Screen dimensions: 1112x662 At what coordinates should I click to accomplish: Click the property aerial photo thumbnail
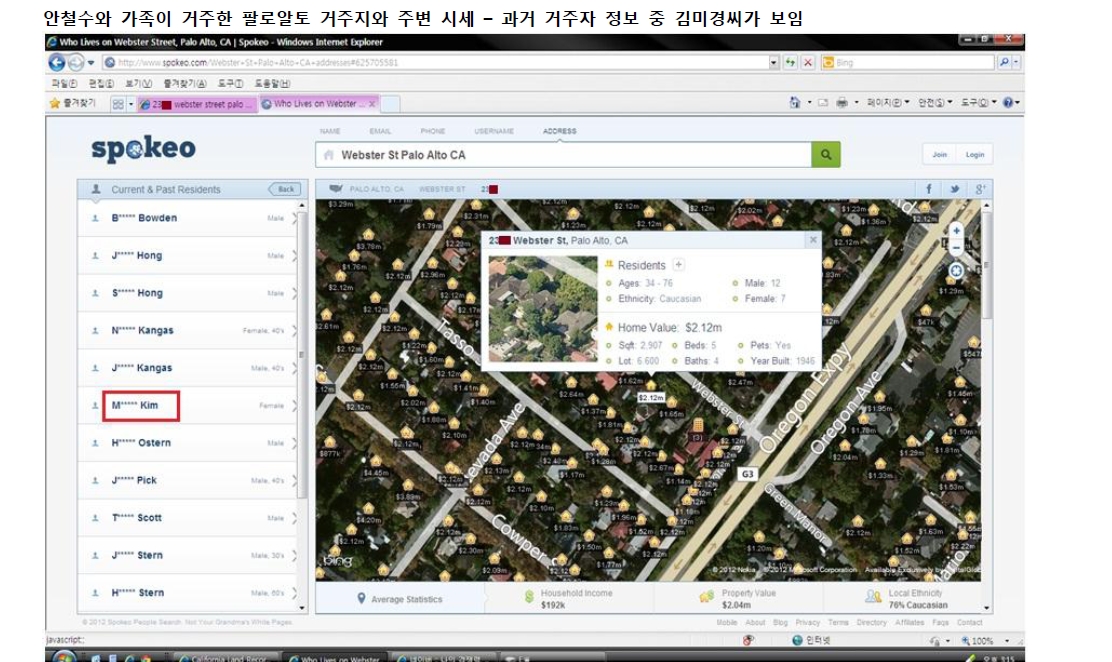coord(543,309)
